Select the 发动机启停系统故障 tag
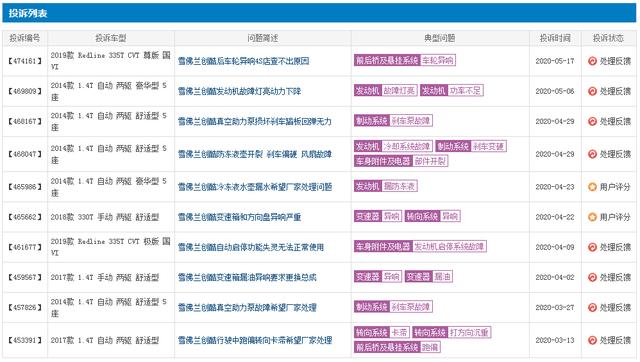Viewport: 640px width, 362px height. tap(449, 247)
